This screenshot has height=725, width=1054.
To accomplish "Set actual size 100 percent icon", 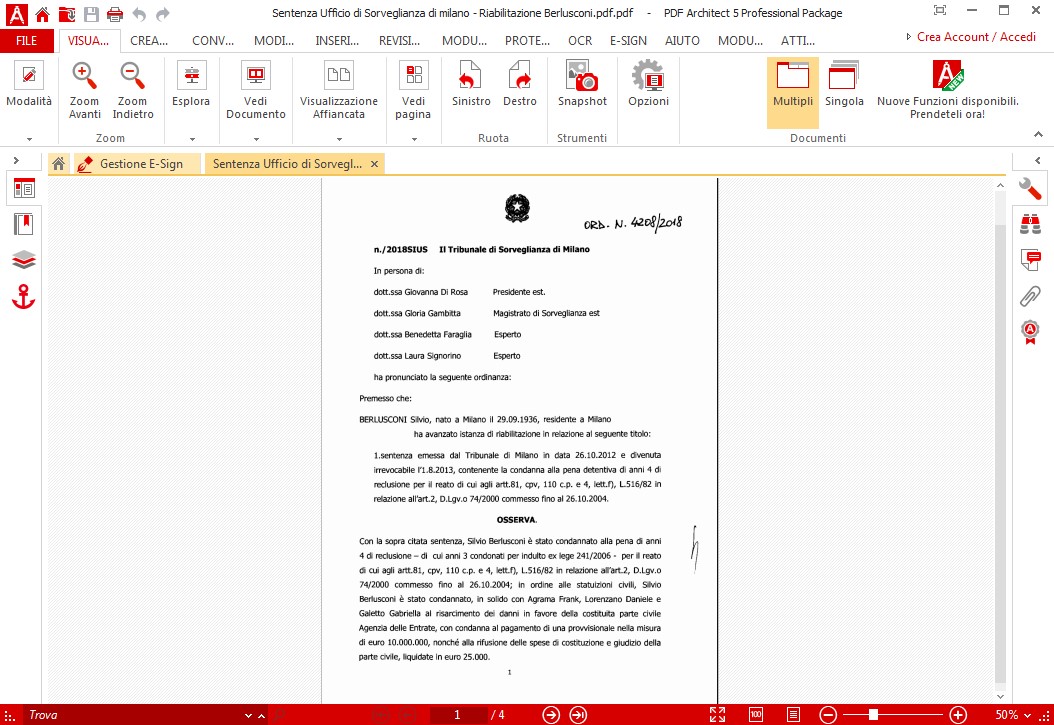I will 756,715.
